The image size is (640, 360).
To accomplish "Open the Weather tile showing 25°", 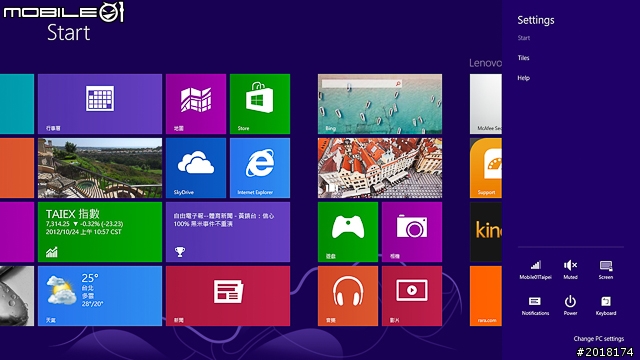I will point(100,296).
